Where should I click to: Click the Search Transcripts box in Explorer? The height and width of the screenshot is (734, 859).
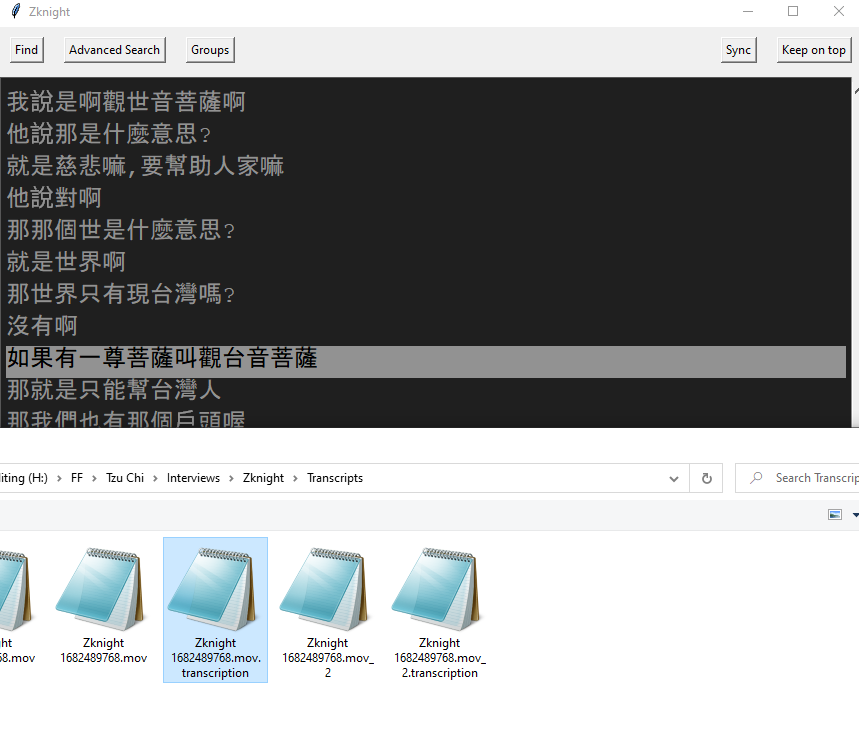pos(800,478)
